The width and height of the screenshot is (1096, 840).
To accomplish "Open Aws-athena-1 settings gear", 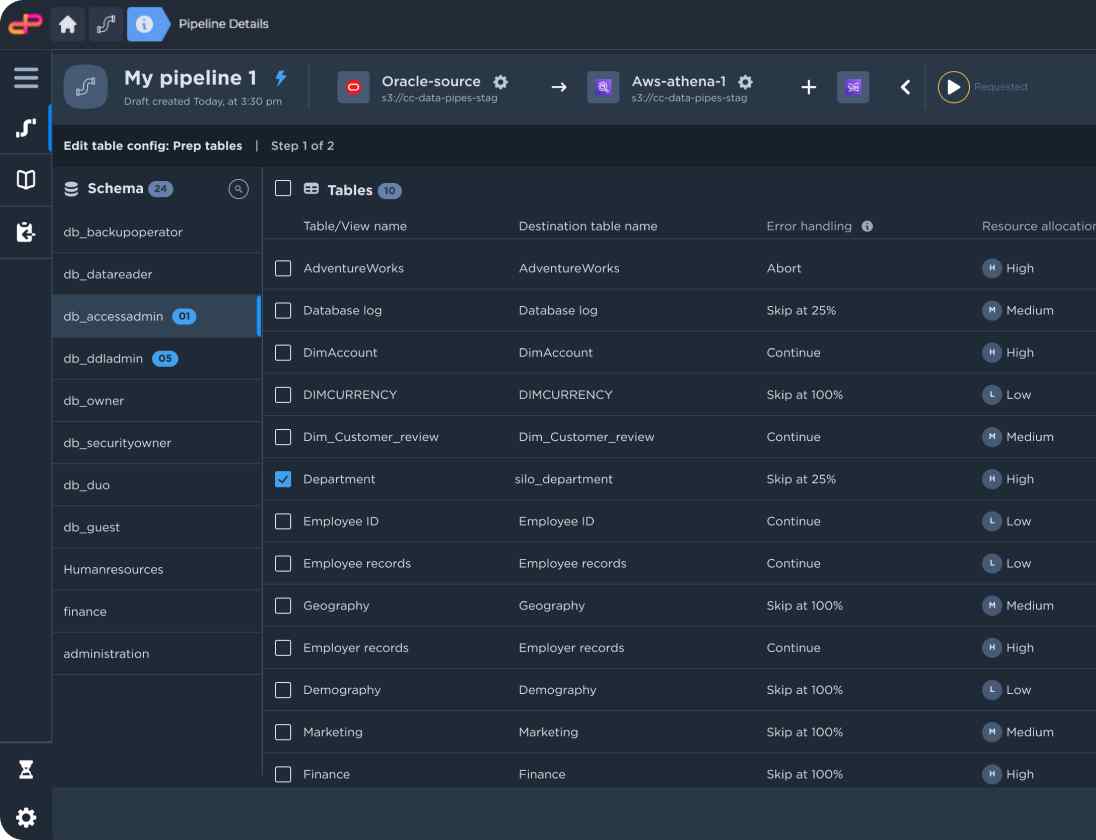I will point(746,82).
